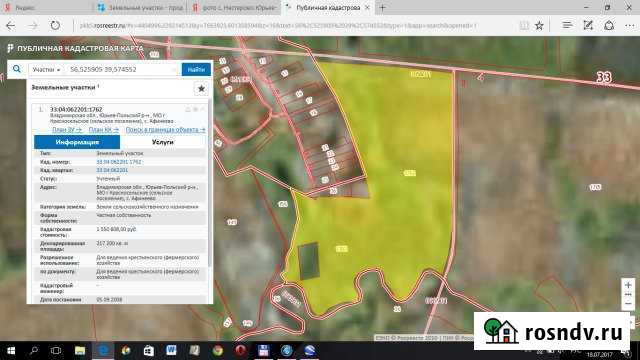This screenshot has width=640, height=360.
Task: Open the 'План КК' link
Action: (104, 130)
